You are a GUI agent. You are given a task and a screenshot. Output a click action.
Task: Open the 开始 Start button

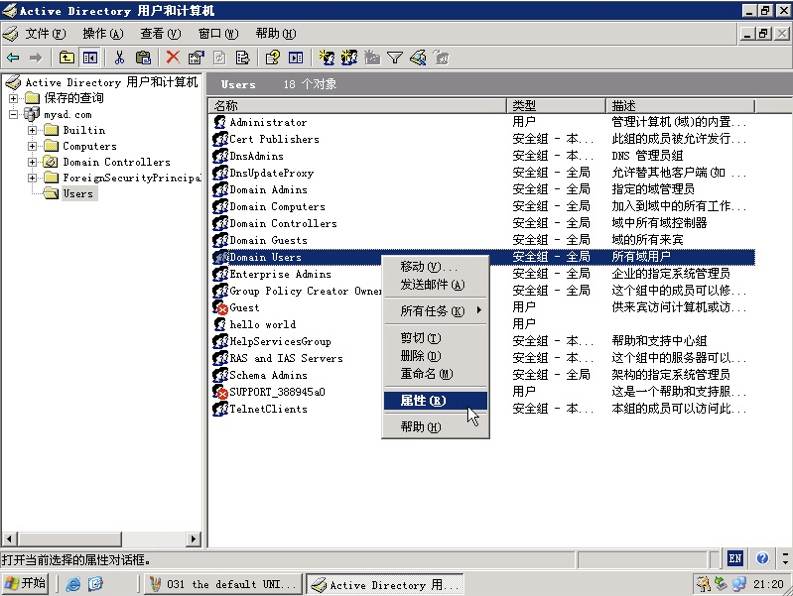click(25, 584)
